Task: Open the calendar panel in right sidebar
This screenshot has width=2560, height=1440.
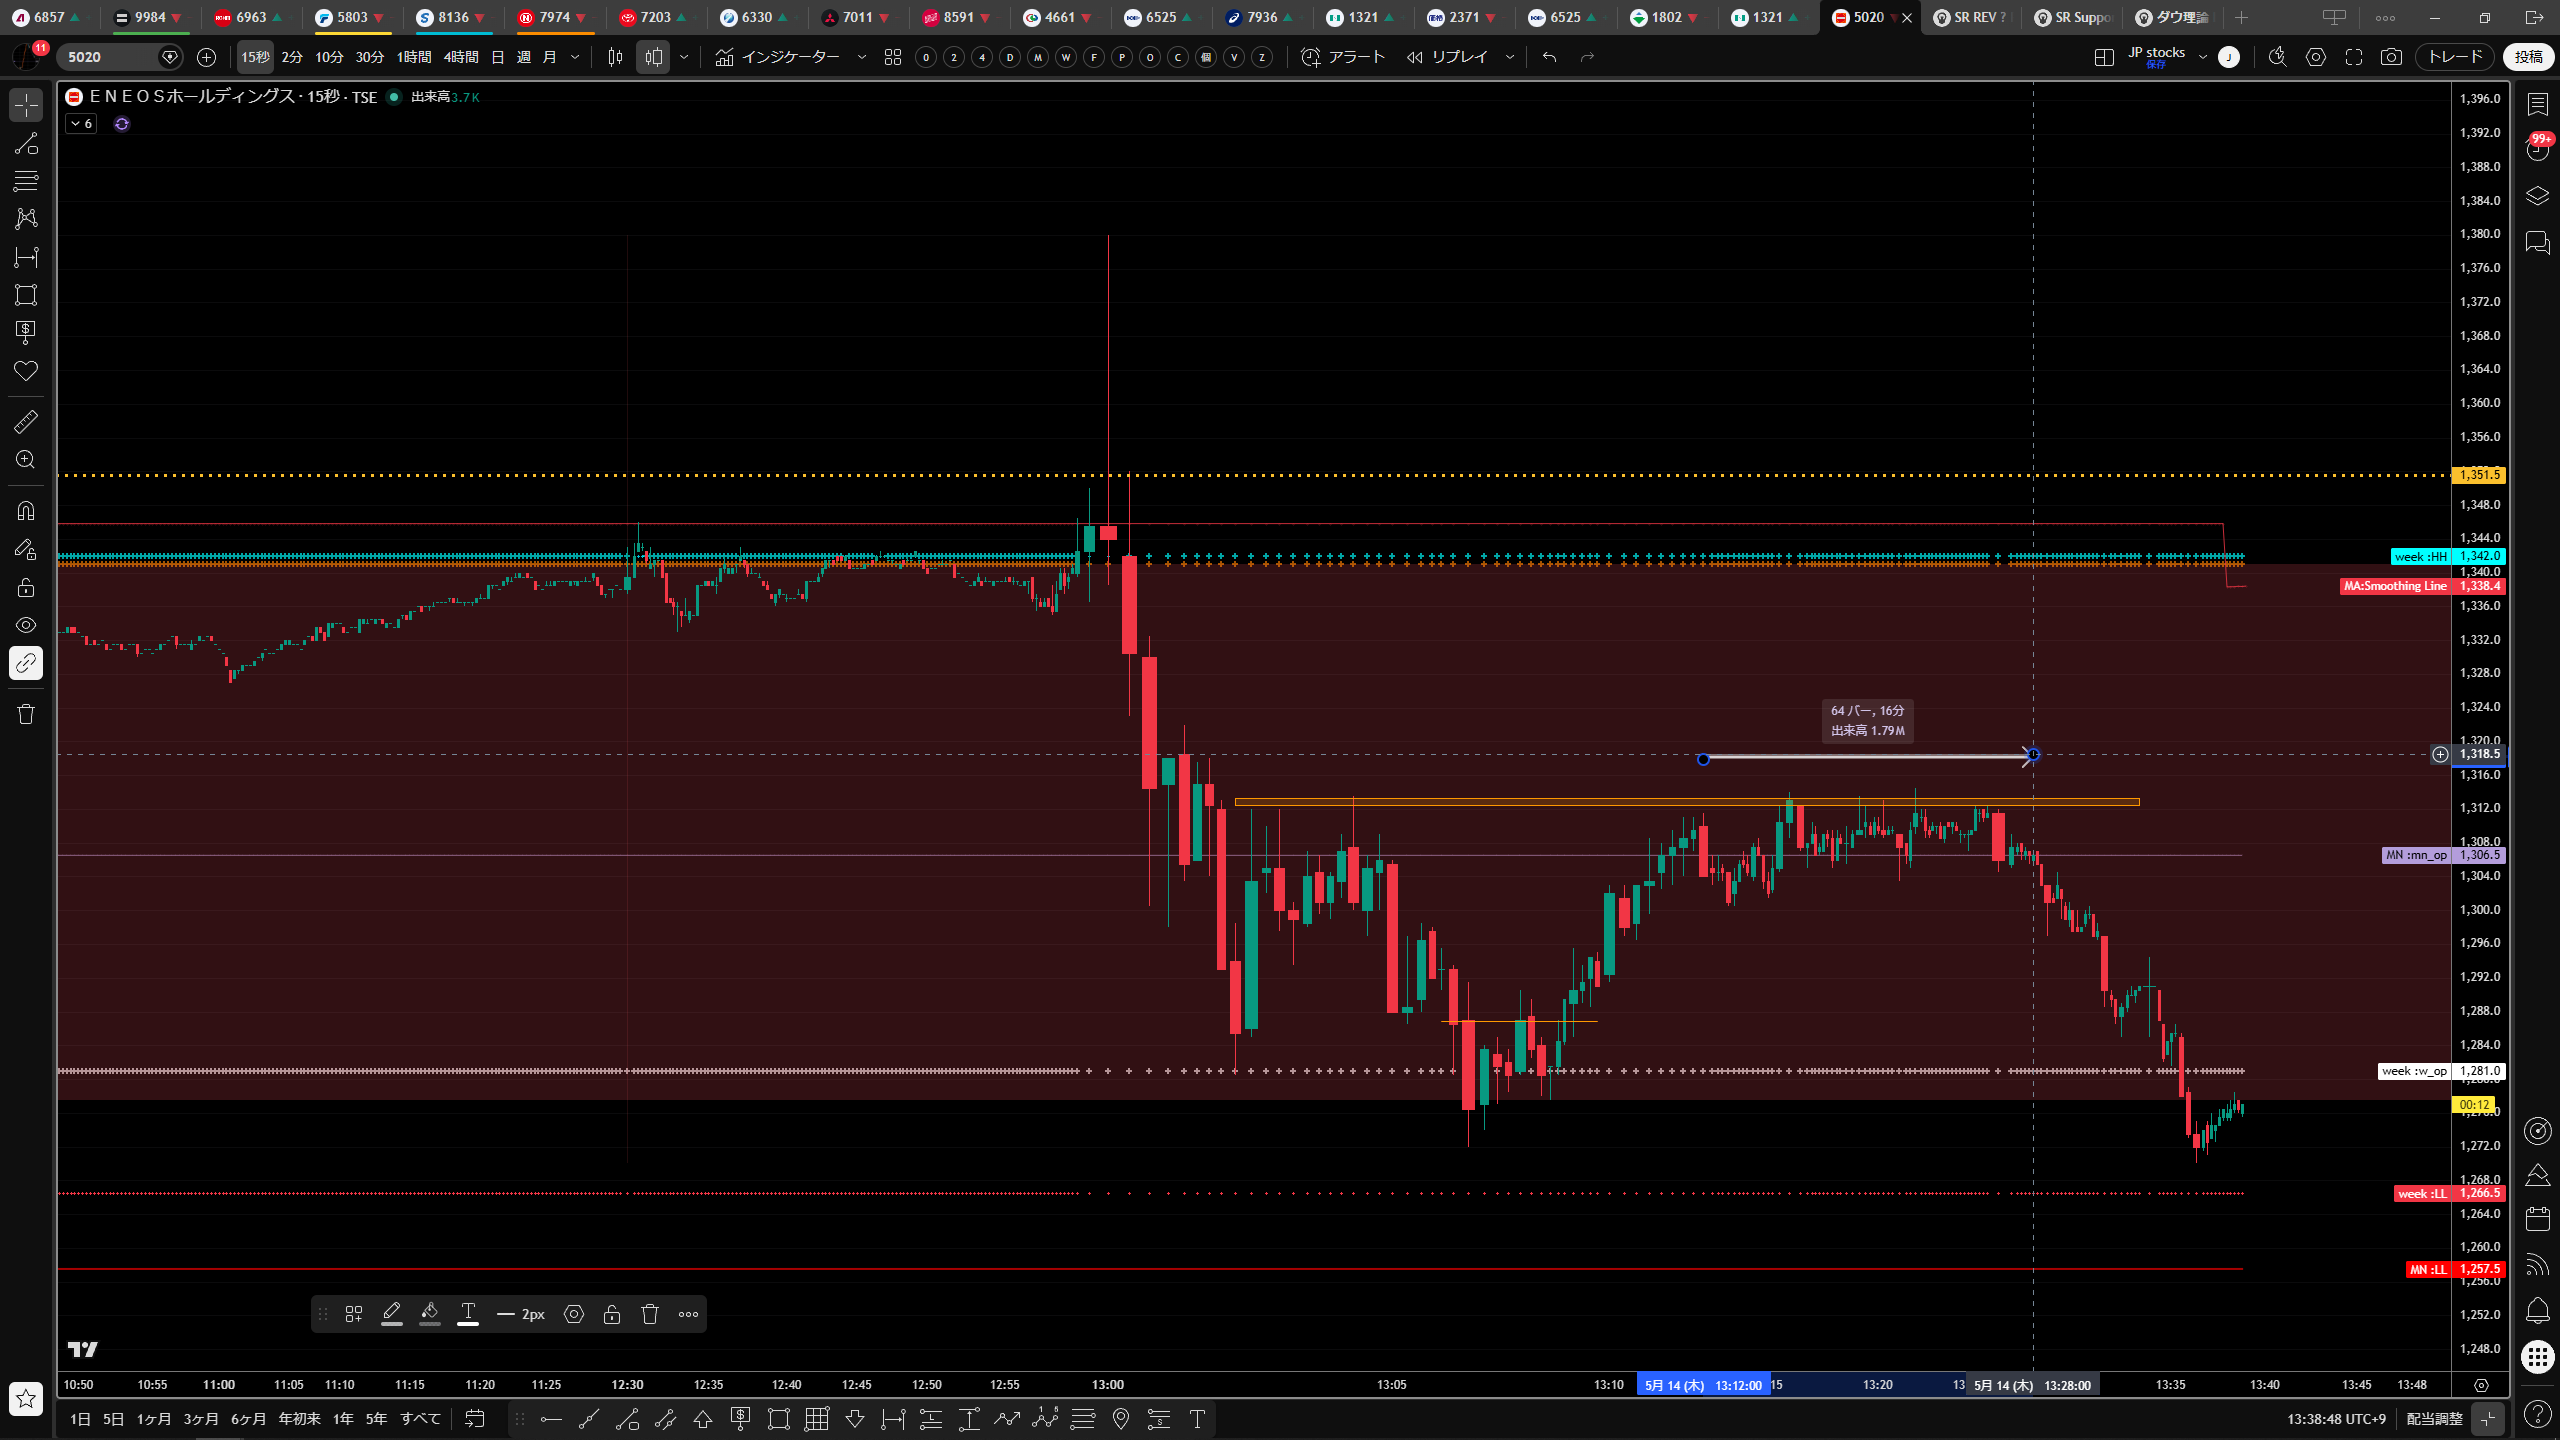Action: point(2537,1219)
